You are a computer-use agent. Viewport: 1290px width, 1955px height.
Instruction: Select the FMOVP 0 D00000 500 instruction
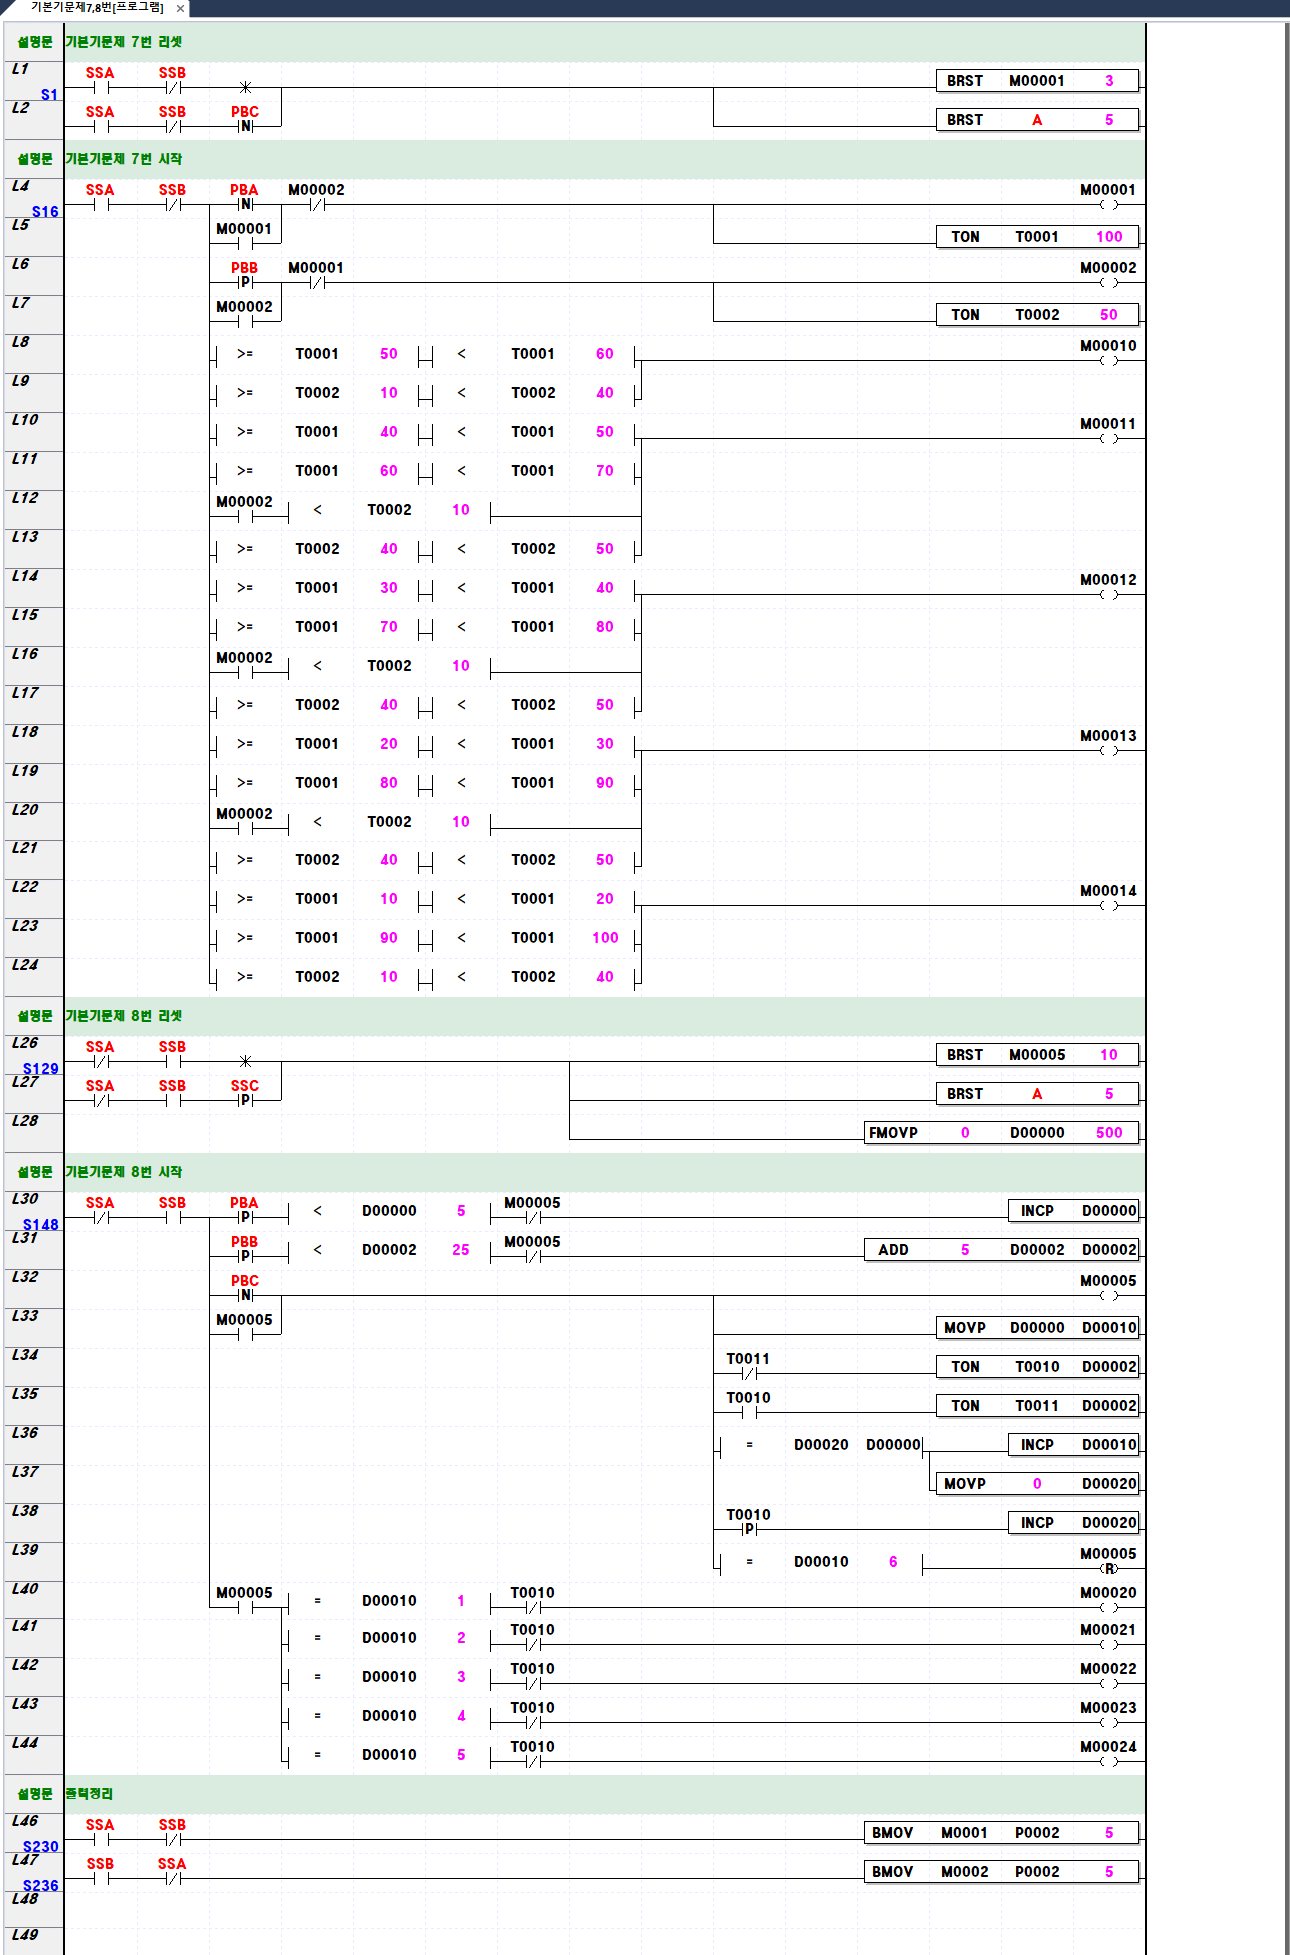tap(1000, 1133)
